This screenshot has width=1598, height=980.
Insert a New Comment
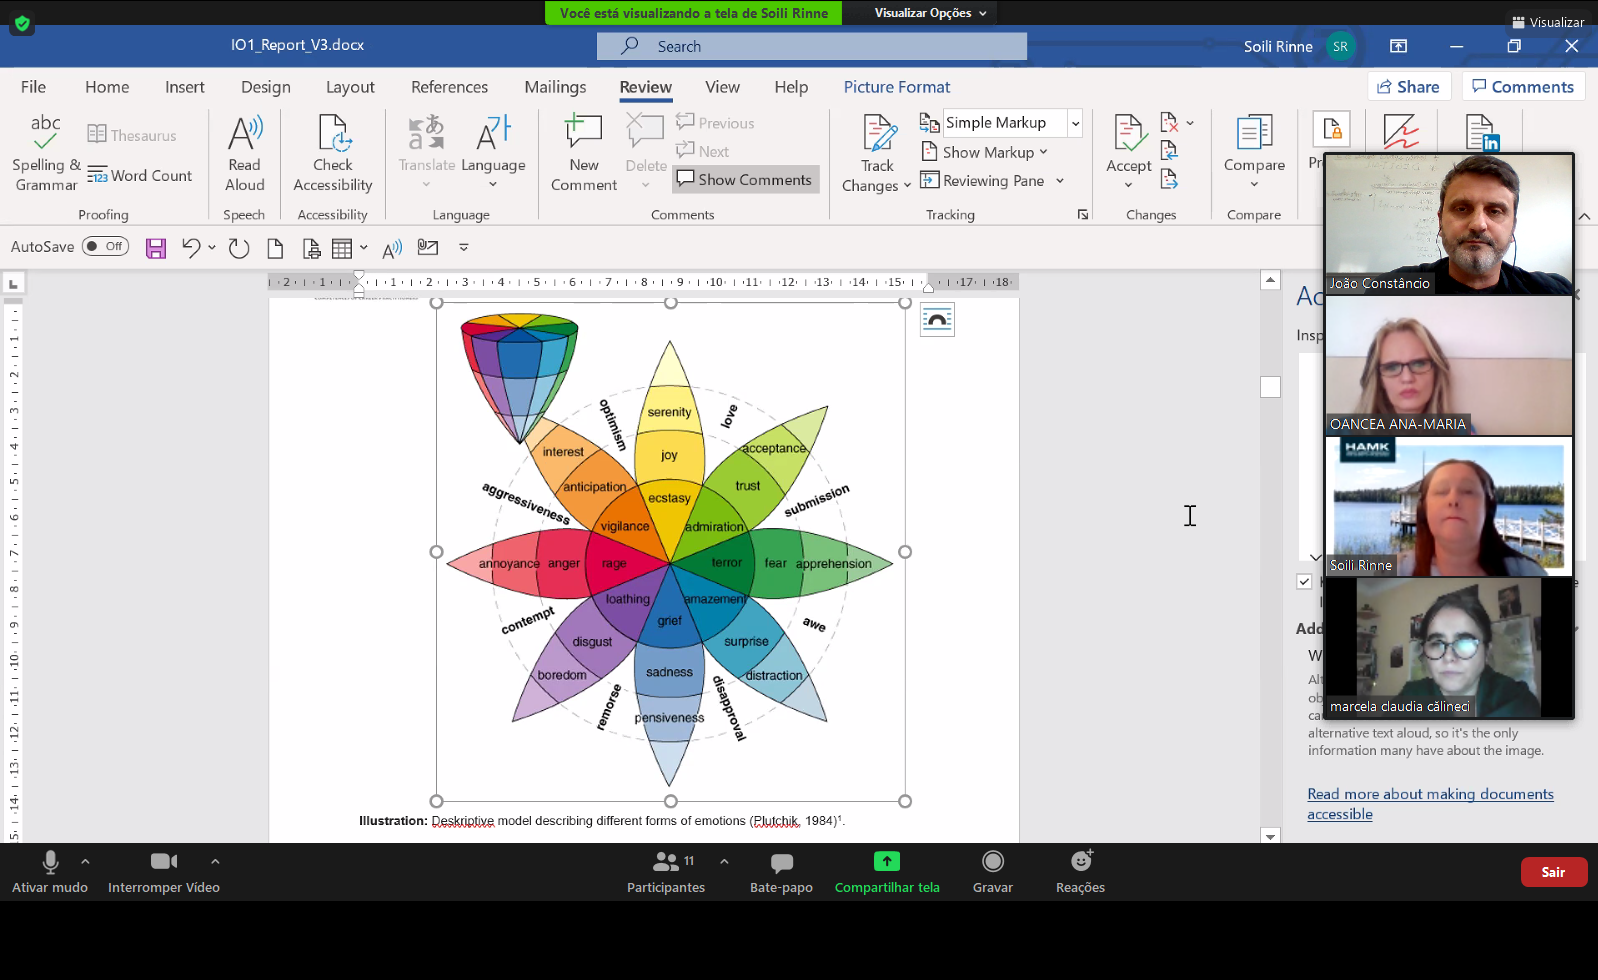[584, 134]
